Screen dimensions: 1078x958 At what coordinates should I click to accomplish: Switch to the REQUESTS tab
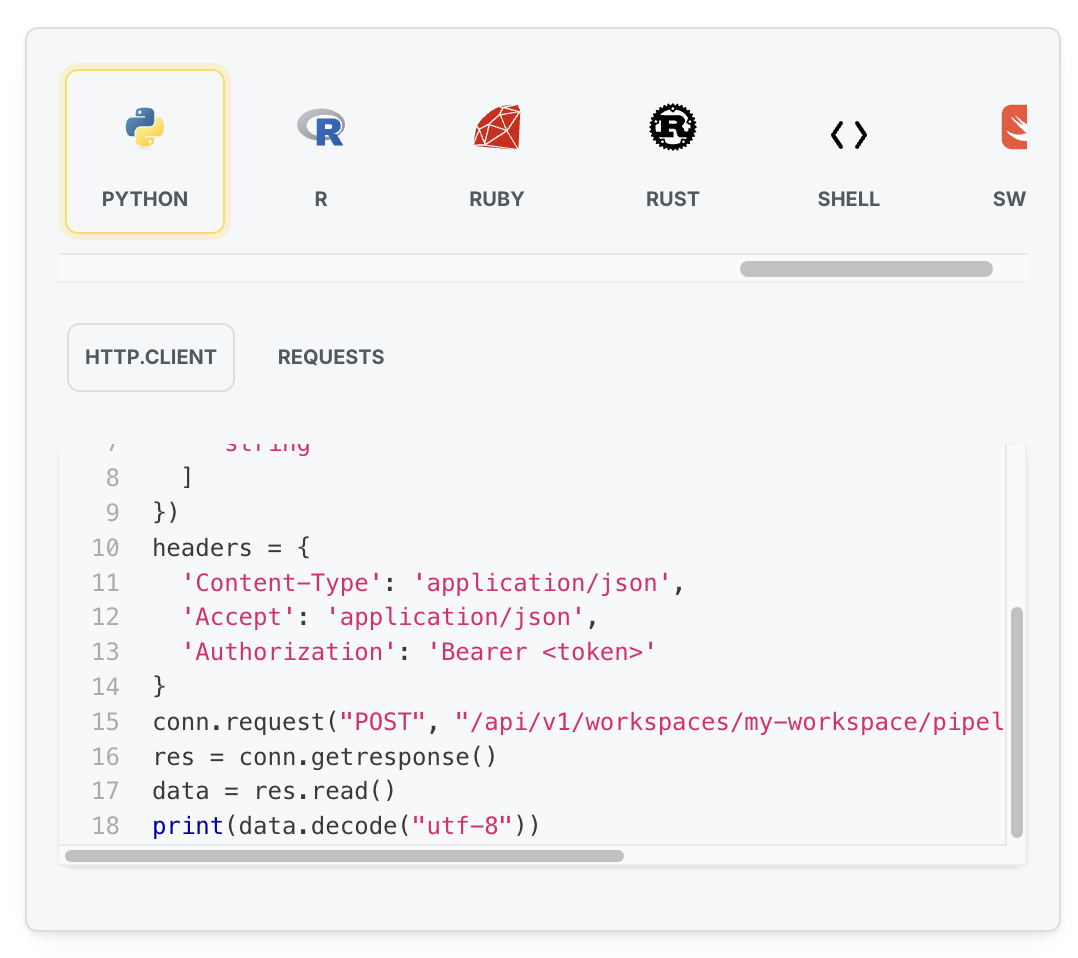click(331, 357)
